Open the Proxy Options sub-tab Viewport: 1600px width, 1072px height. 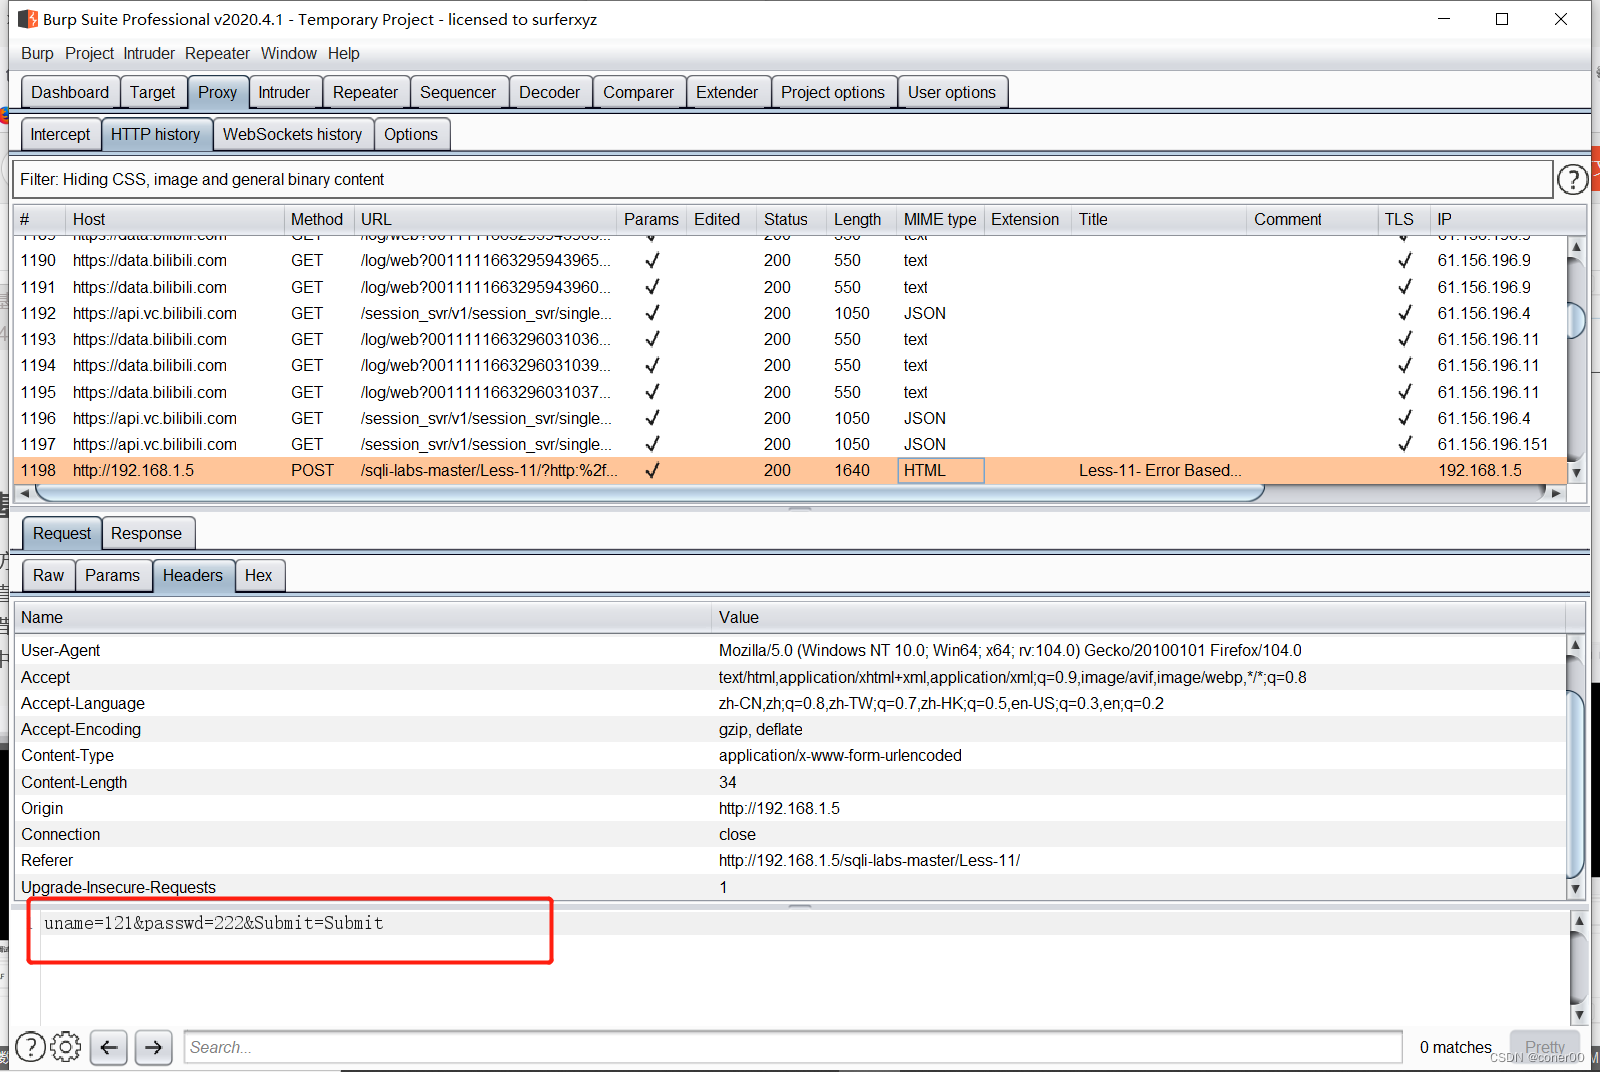(411, 134)
